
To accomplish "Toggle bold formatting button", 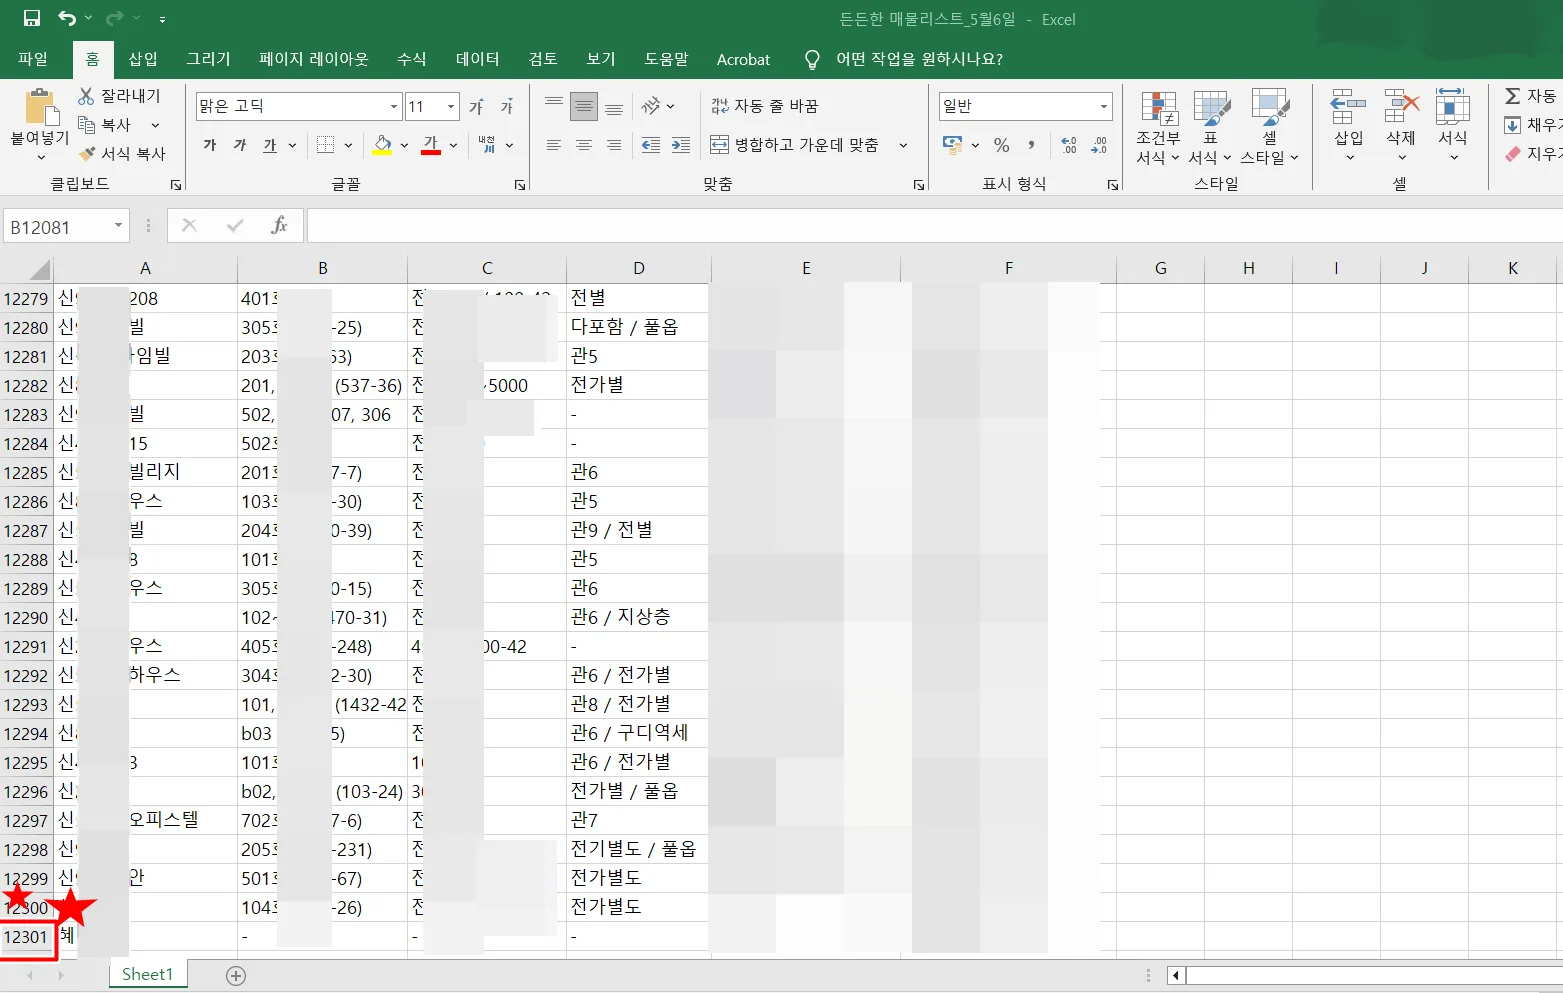I will click(210, 145).
